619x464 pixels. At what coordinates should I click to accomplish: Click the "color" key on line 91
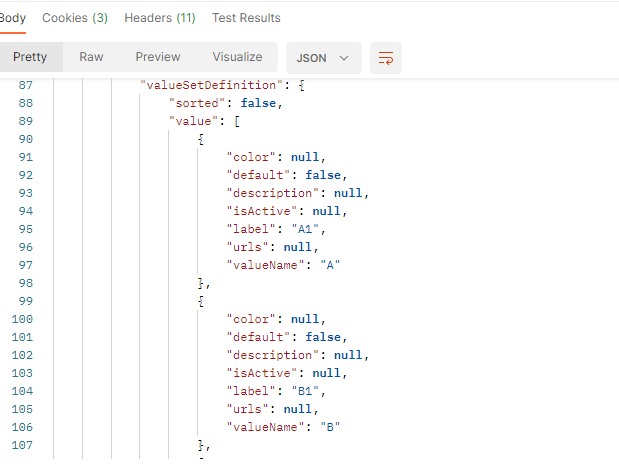tap(251, 158)
